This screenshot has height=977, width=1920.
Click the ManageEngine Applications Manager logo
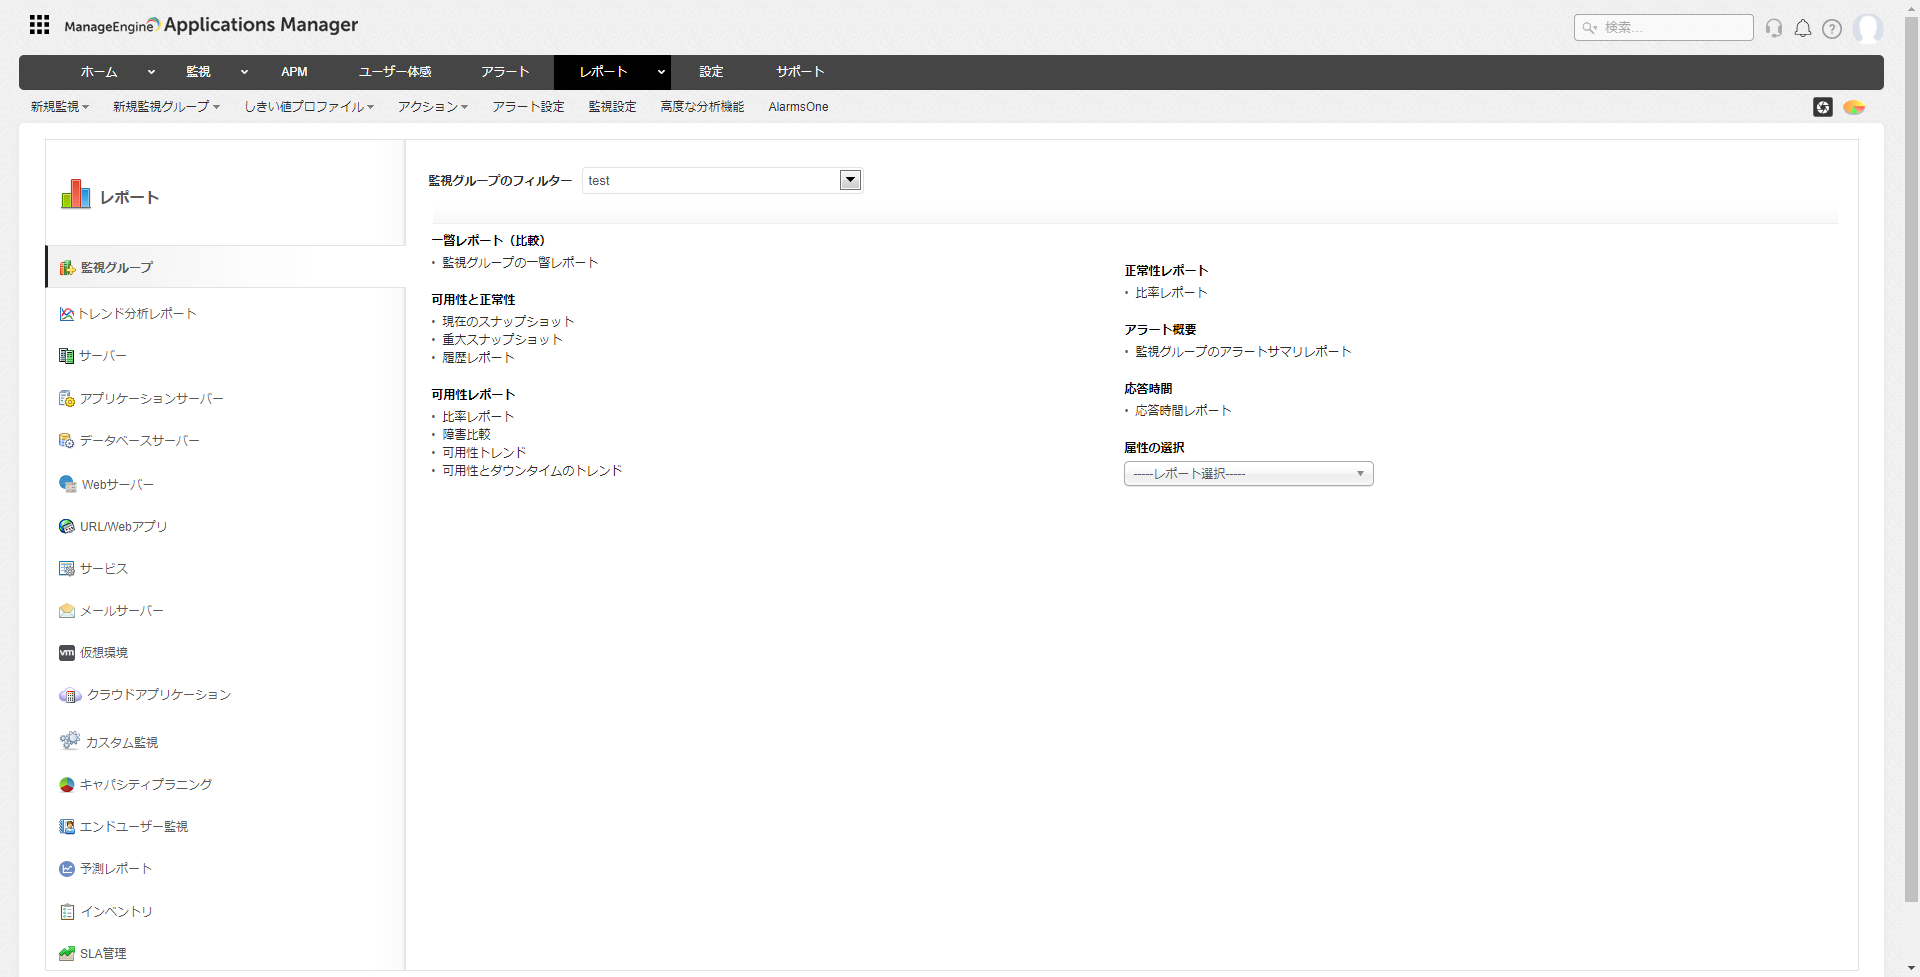tap(211, 25)
